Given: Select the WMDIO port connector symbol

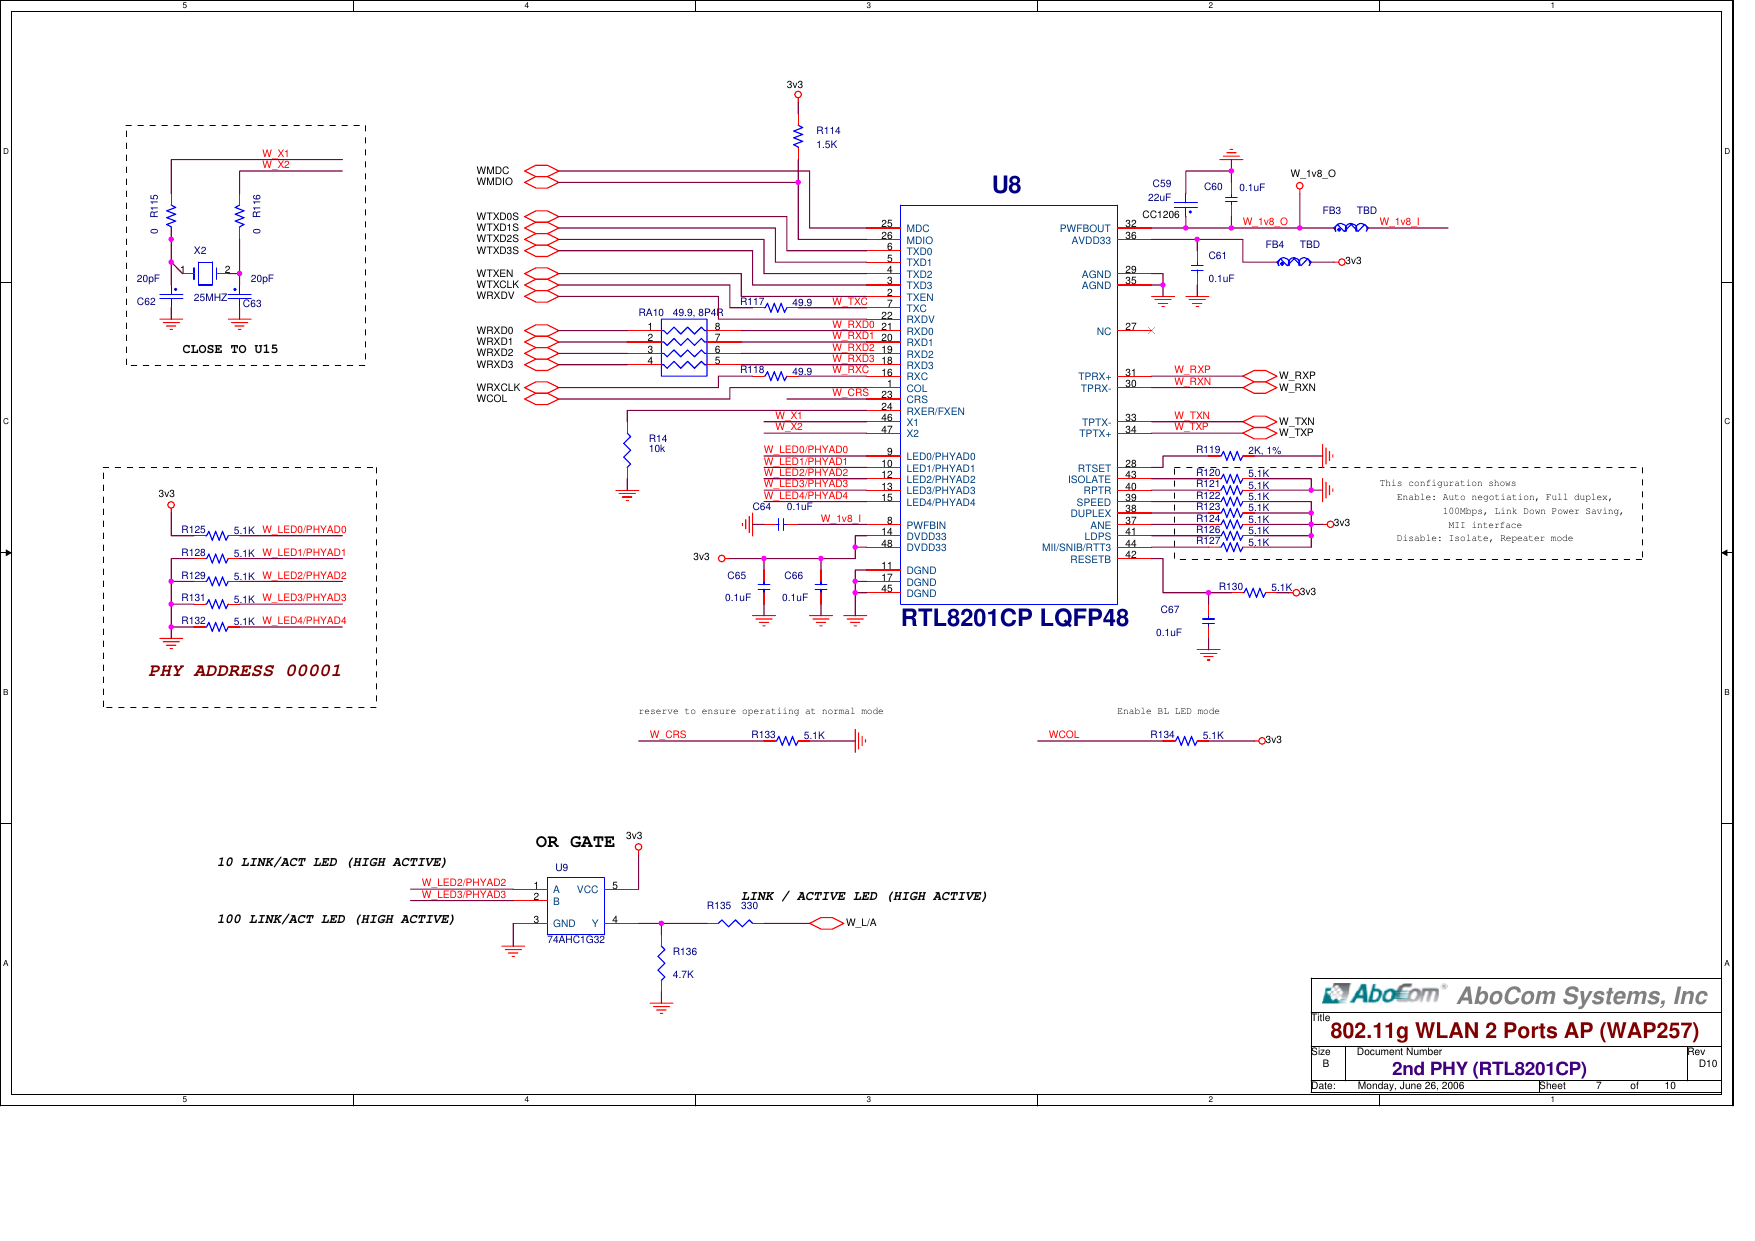Looking at the screenshot, I should [x=541, y=182].
